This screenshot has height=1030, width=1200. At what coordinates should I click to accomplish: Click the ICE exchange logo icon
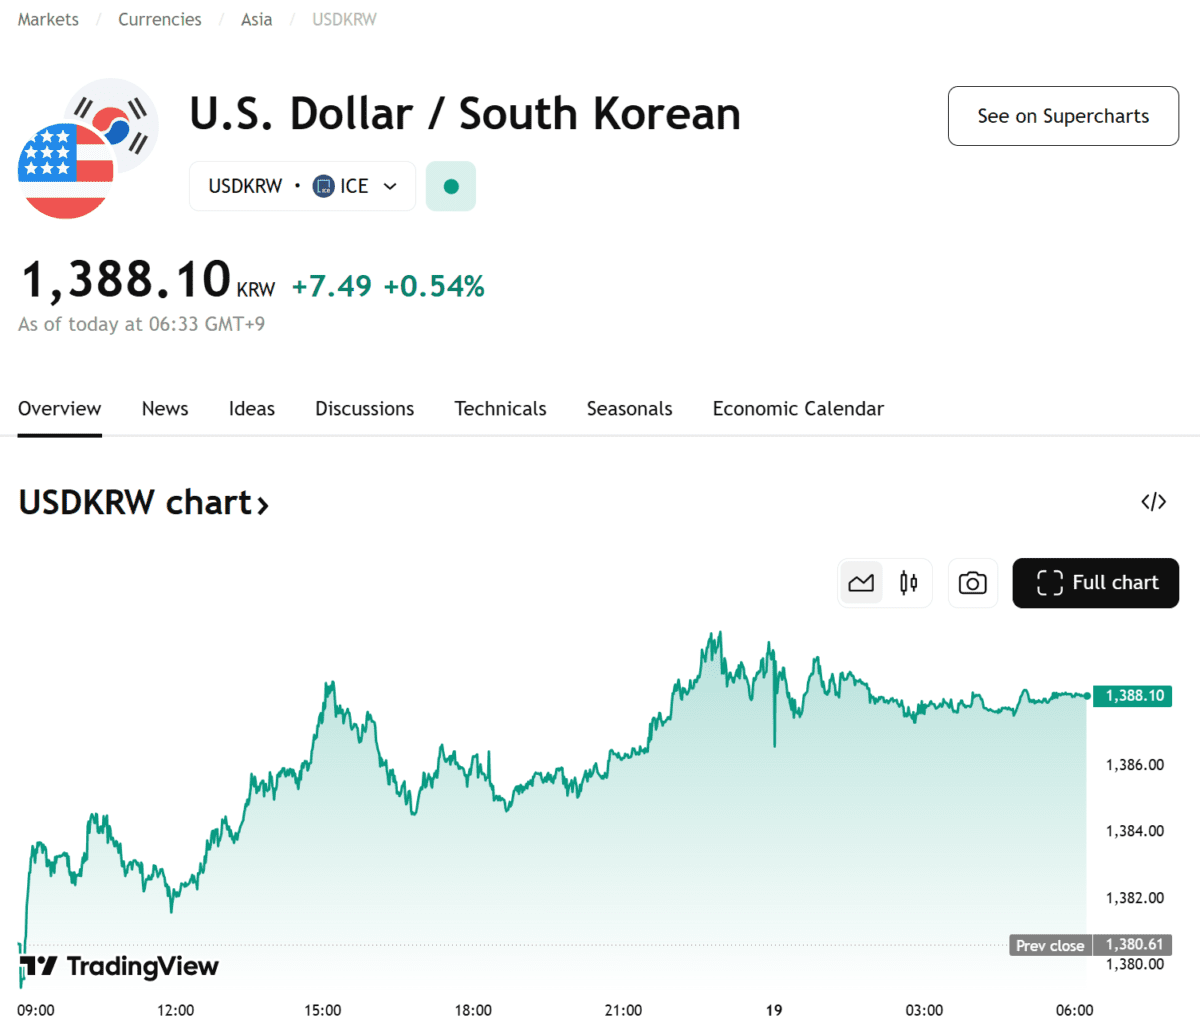324,186
